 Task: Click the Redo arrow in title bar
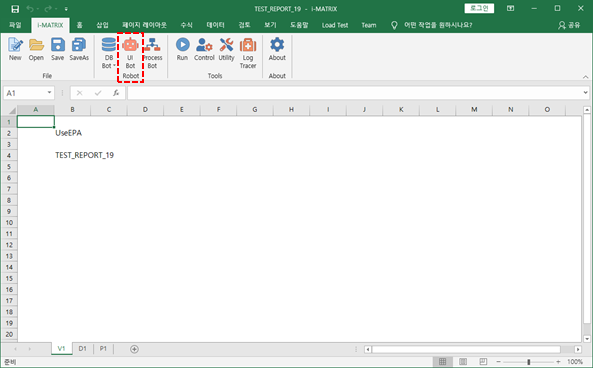(48, 9)
